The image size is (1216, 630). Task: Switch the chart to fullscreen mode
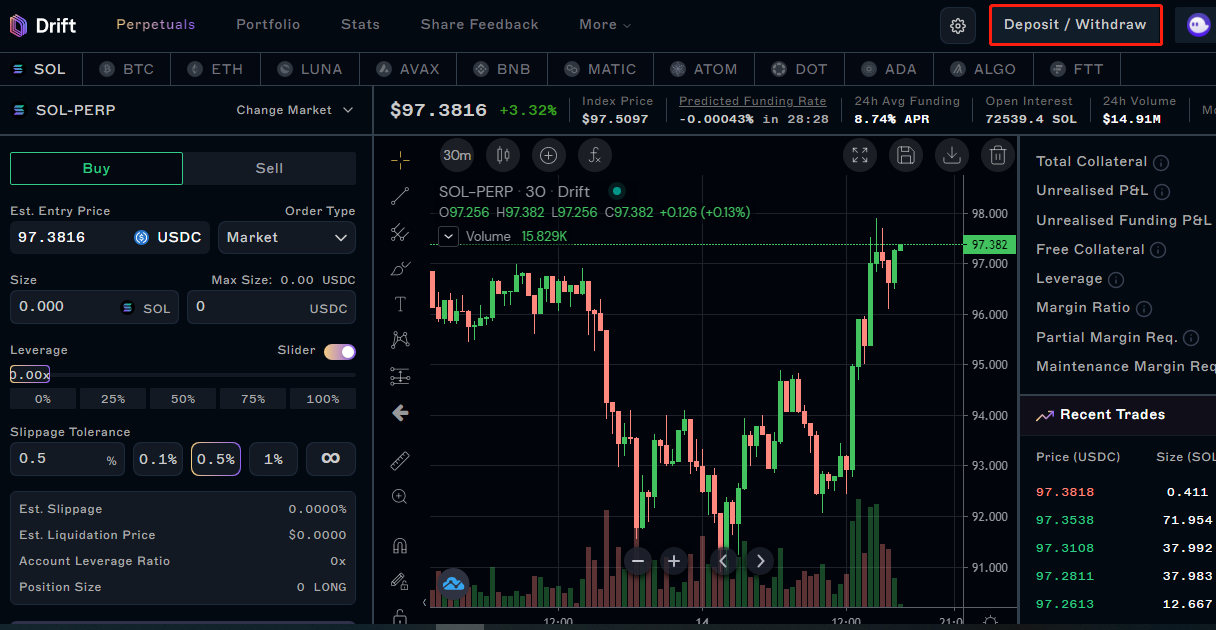[859, 155]
